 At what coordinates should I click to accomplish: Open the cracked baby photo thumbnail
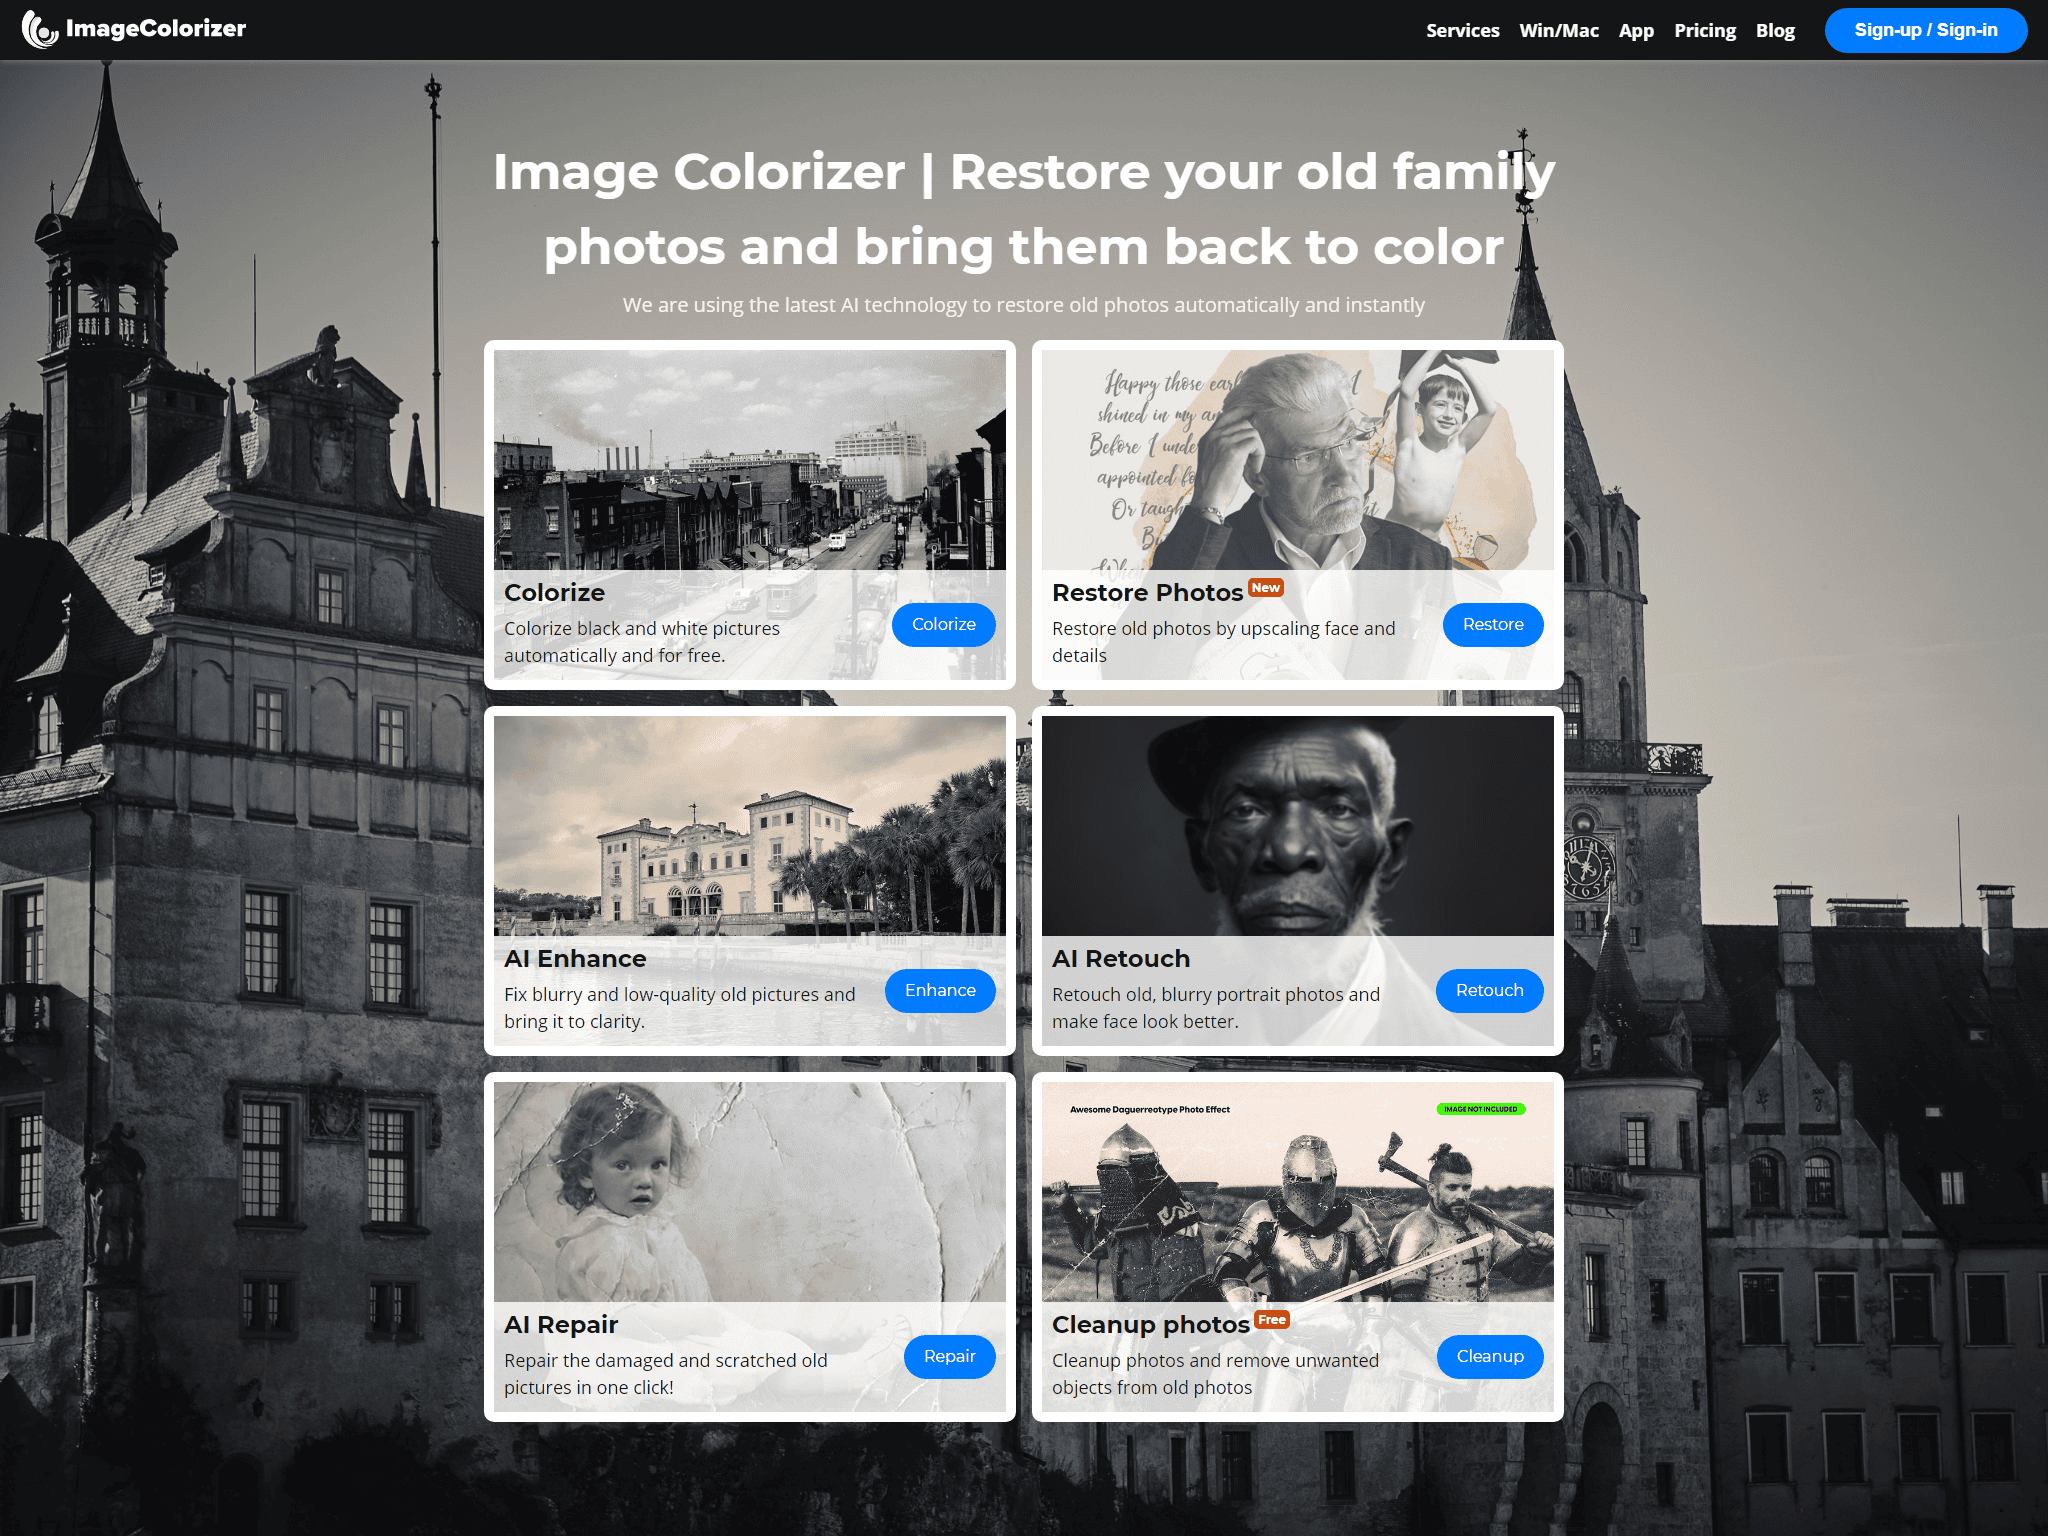coord(750,1192)
